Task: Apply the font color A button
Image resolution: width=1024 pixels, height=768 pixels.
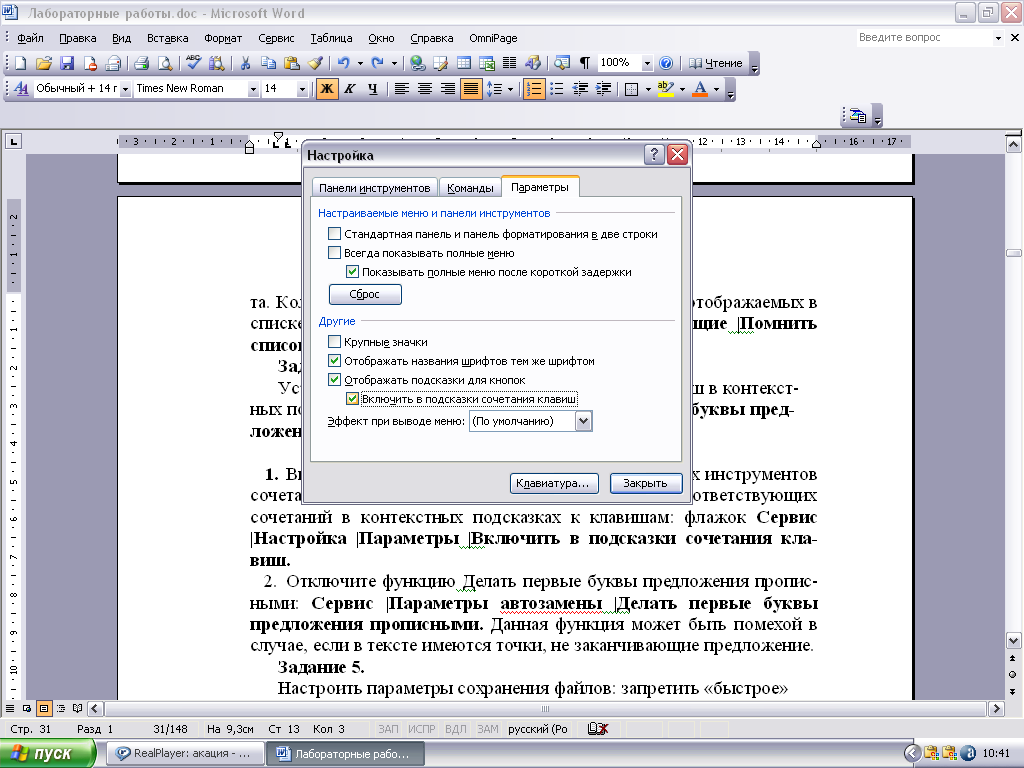Action: (x=700, y=89)
